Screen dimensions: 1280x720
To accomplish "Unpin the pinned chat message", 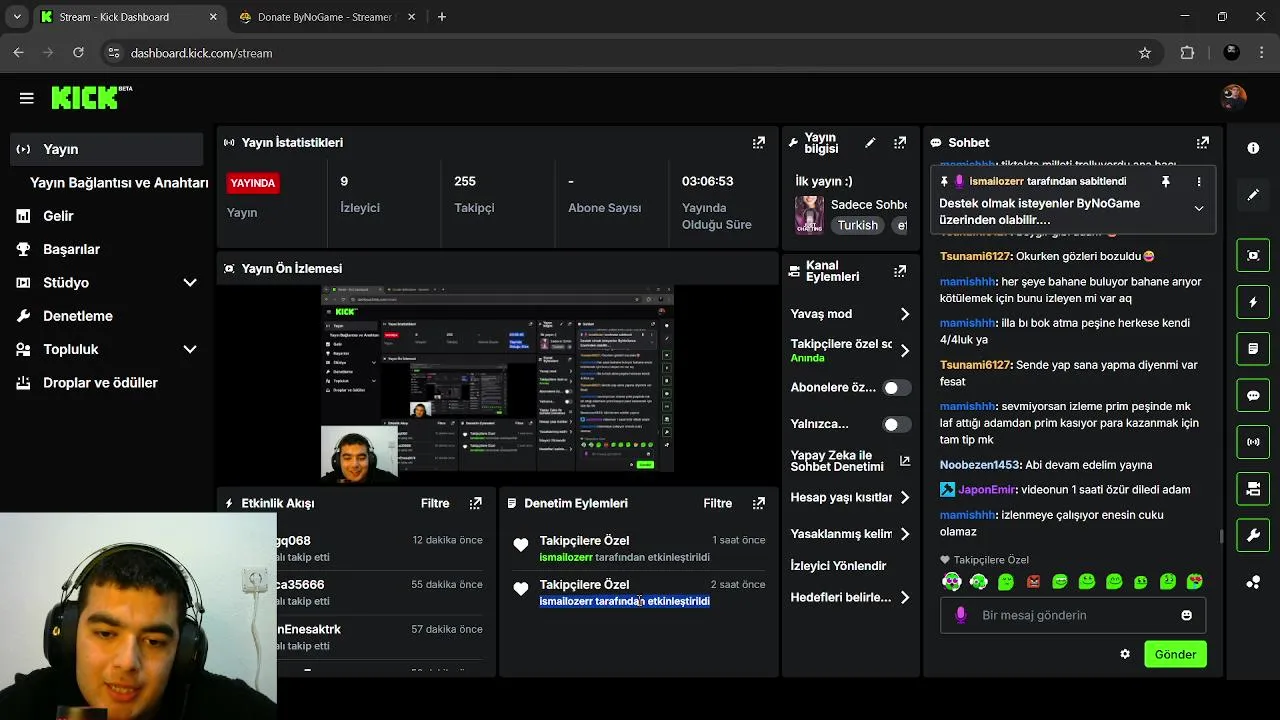I will [x=1165, y=182].
